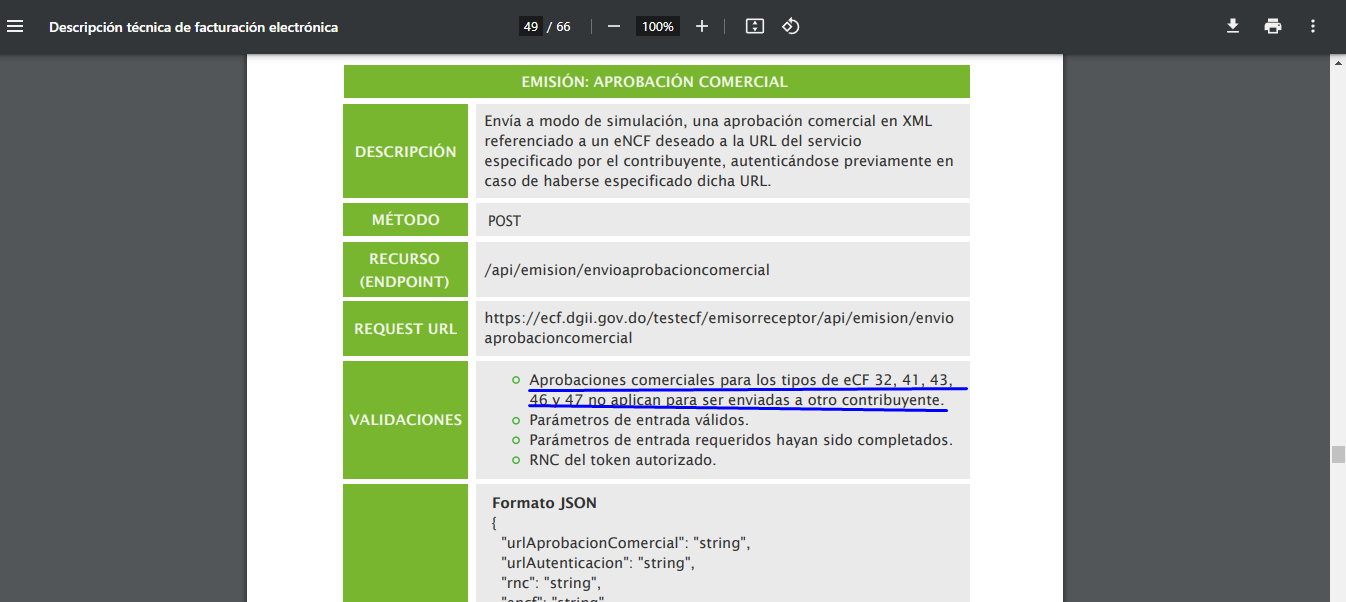
Task: Click the "rnc": "string" JSON line
Action: [x=550, y=583]
